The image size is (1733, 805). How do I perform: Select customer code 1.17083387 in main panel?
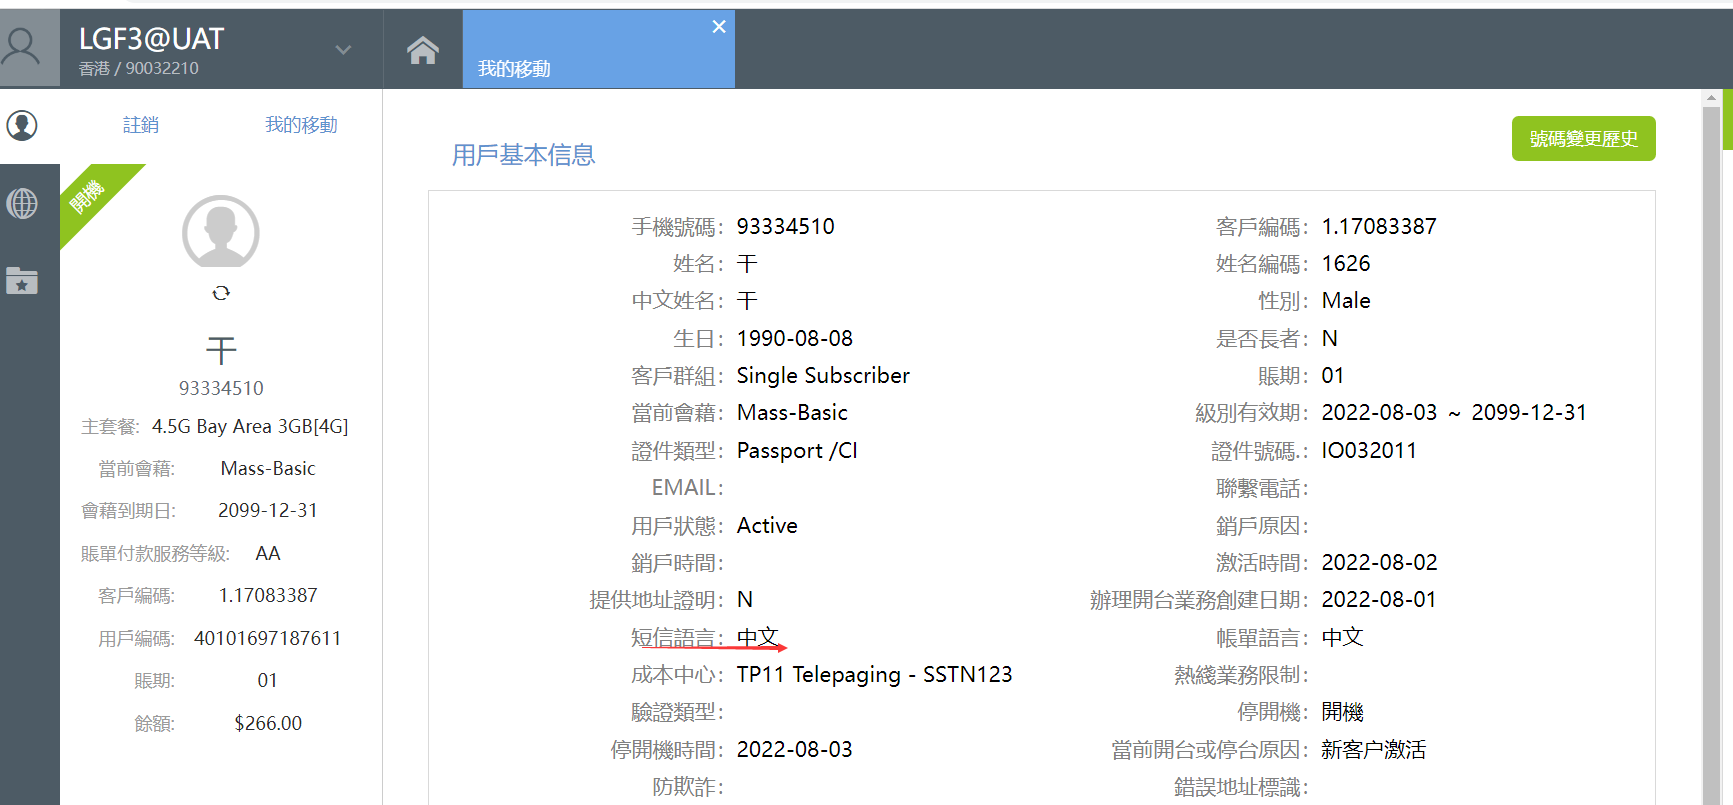coord(1379,227)
